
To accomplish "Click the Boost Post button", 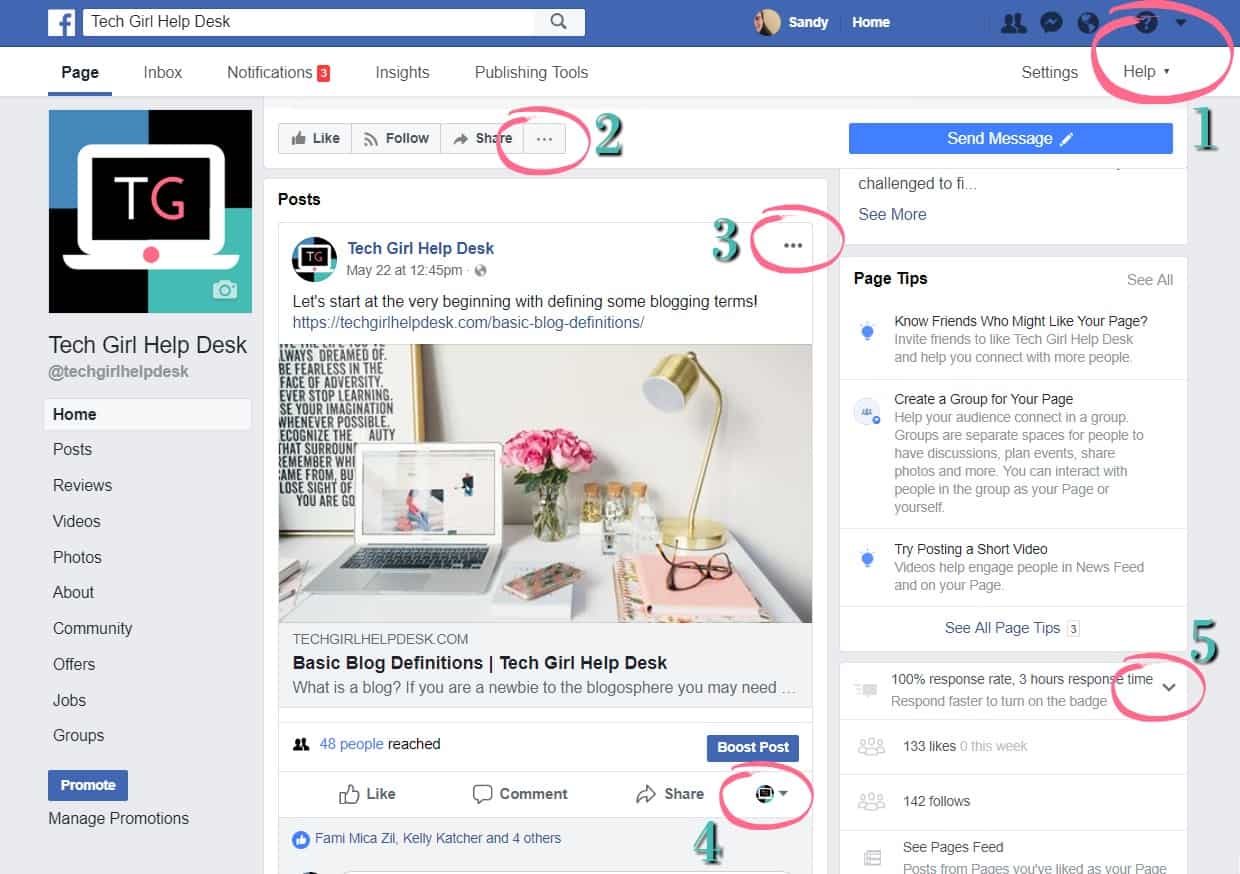I will (753, 747).
